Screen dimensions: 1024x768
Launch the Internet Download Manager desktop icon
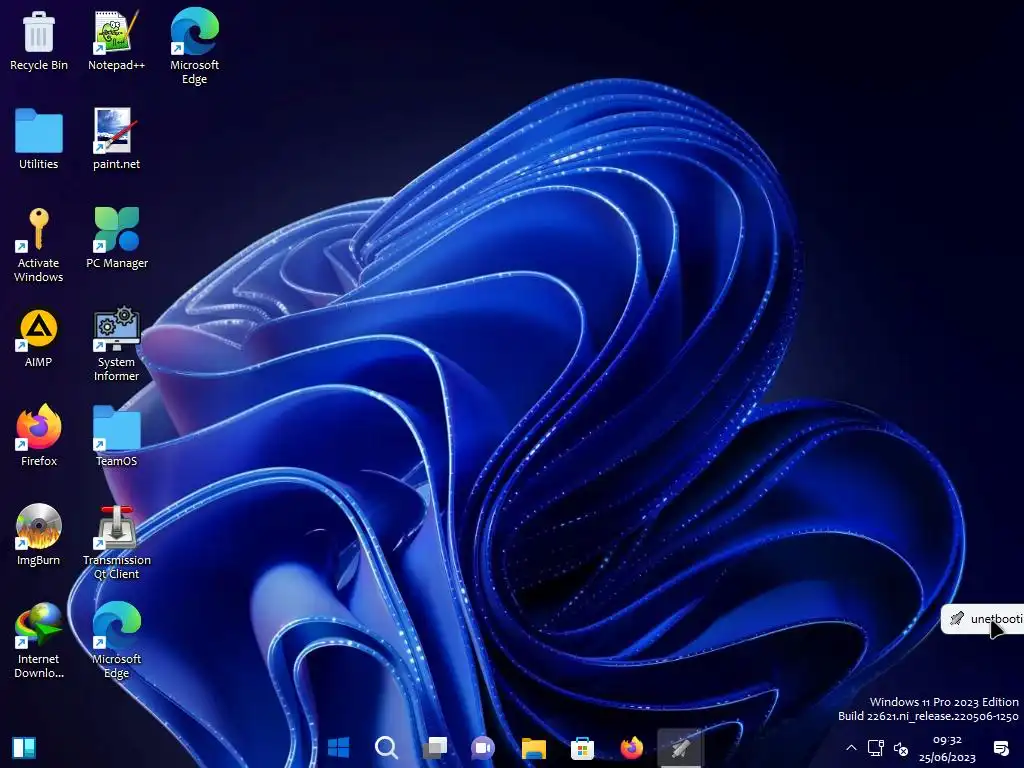(39, 641)
